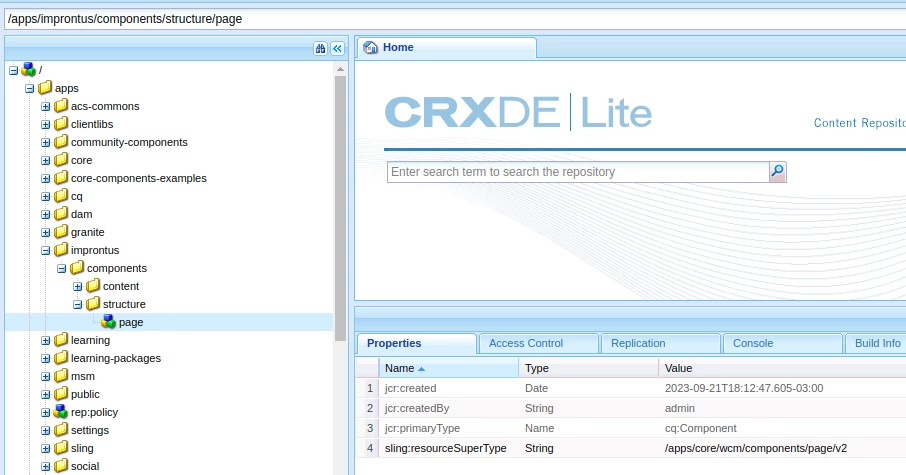
Task: Select the sling:resourceSuperType property name
Action: coord(445,448)
